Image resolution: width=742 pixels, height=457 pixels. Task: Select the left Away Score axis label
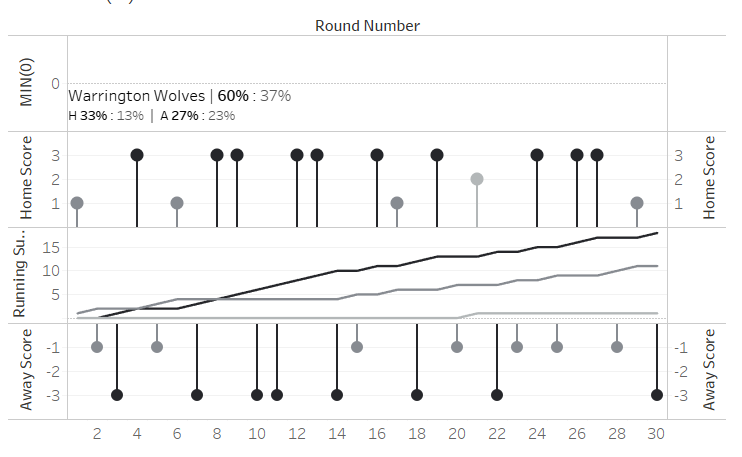pyautogui.click(x=28, y=370)
